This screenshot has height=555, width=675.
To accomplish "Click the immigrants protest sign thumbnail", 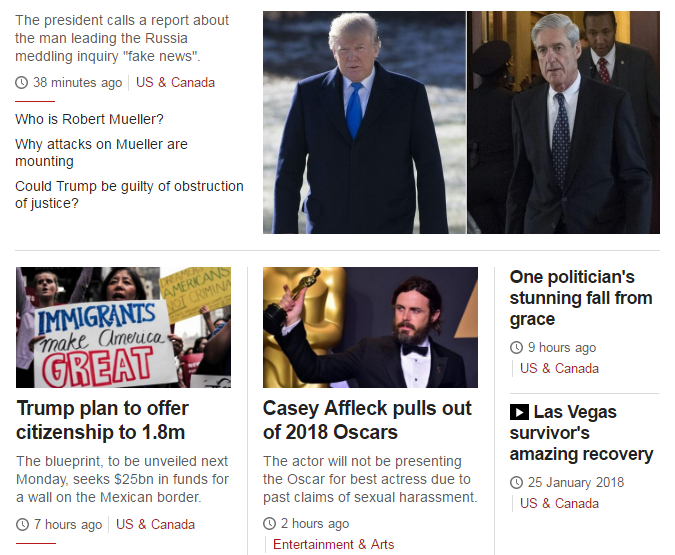I will tap(124, 327).
